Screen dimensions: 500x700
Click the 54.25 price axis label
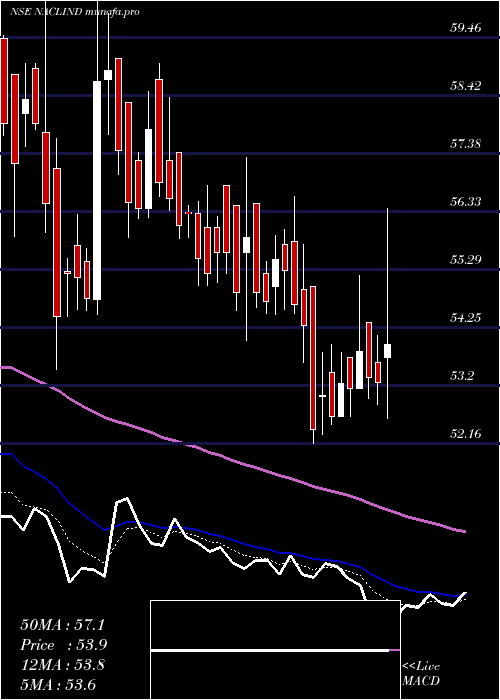point(466,318)
